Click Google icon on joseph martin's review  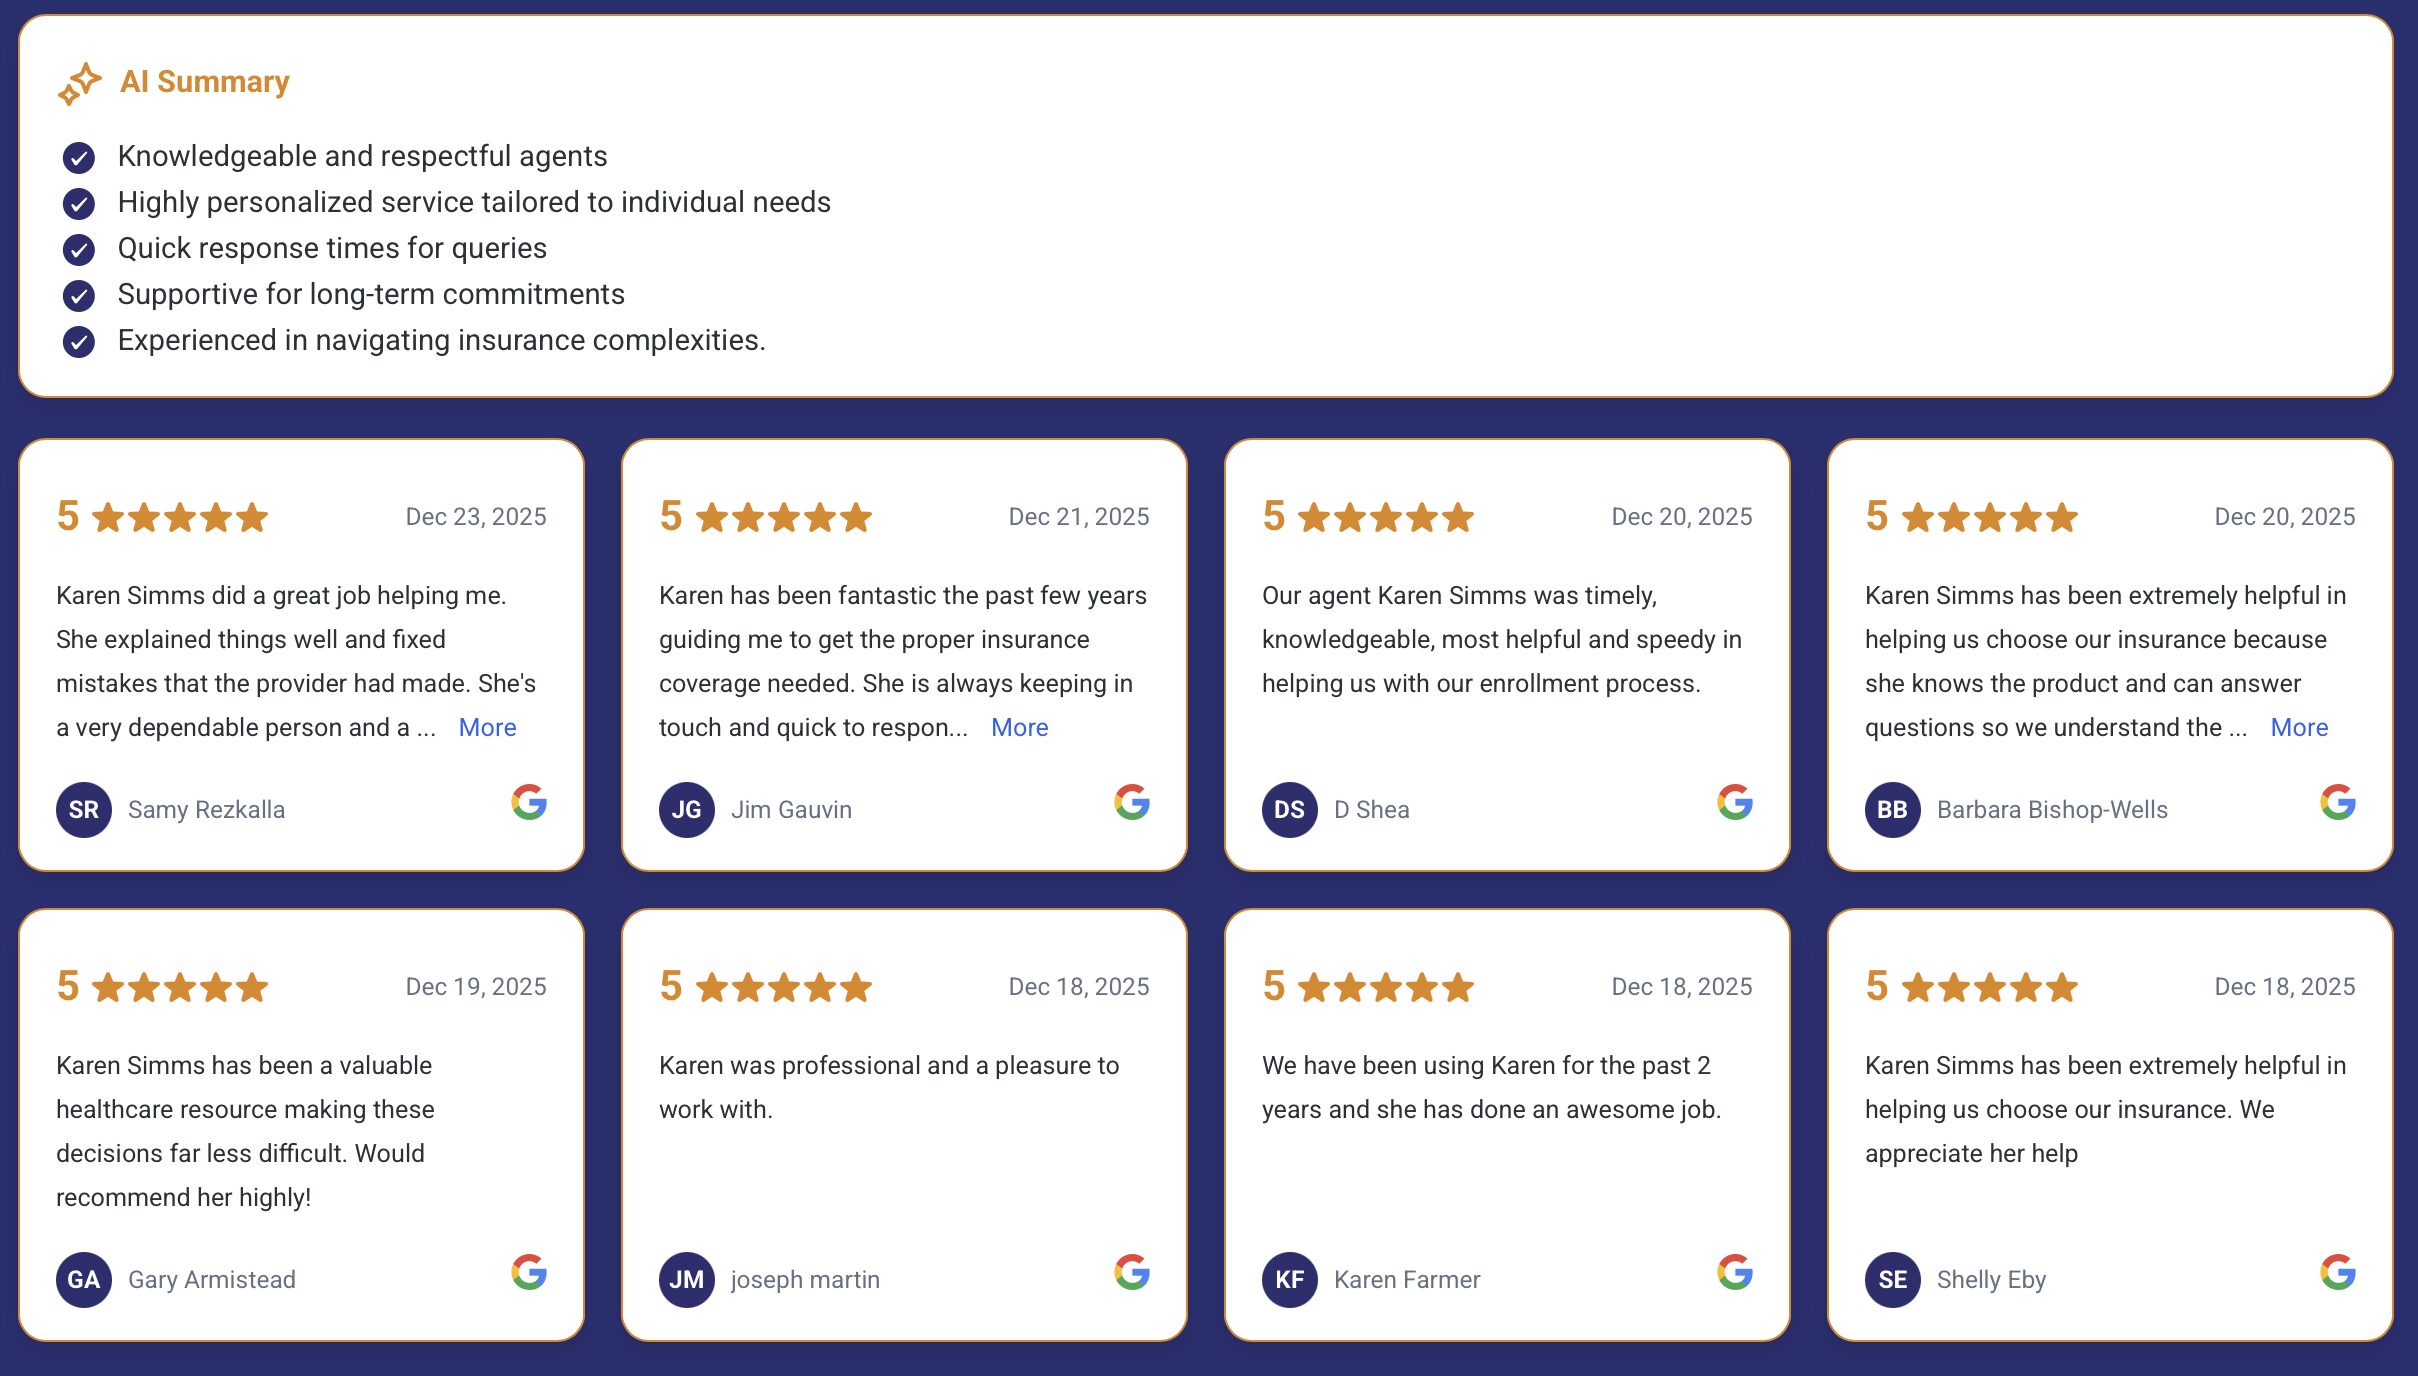click(1131, 1272)
